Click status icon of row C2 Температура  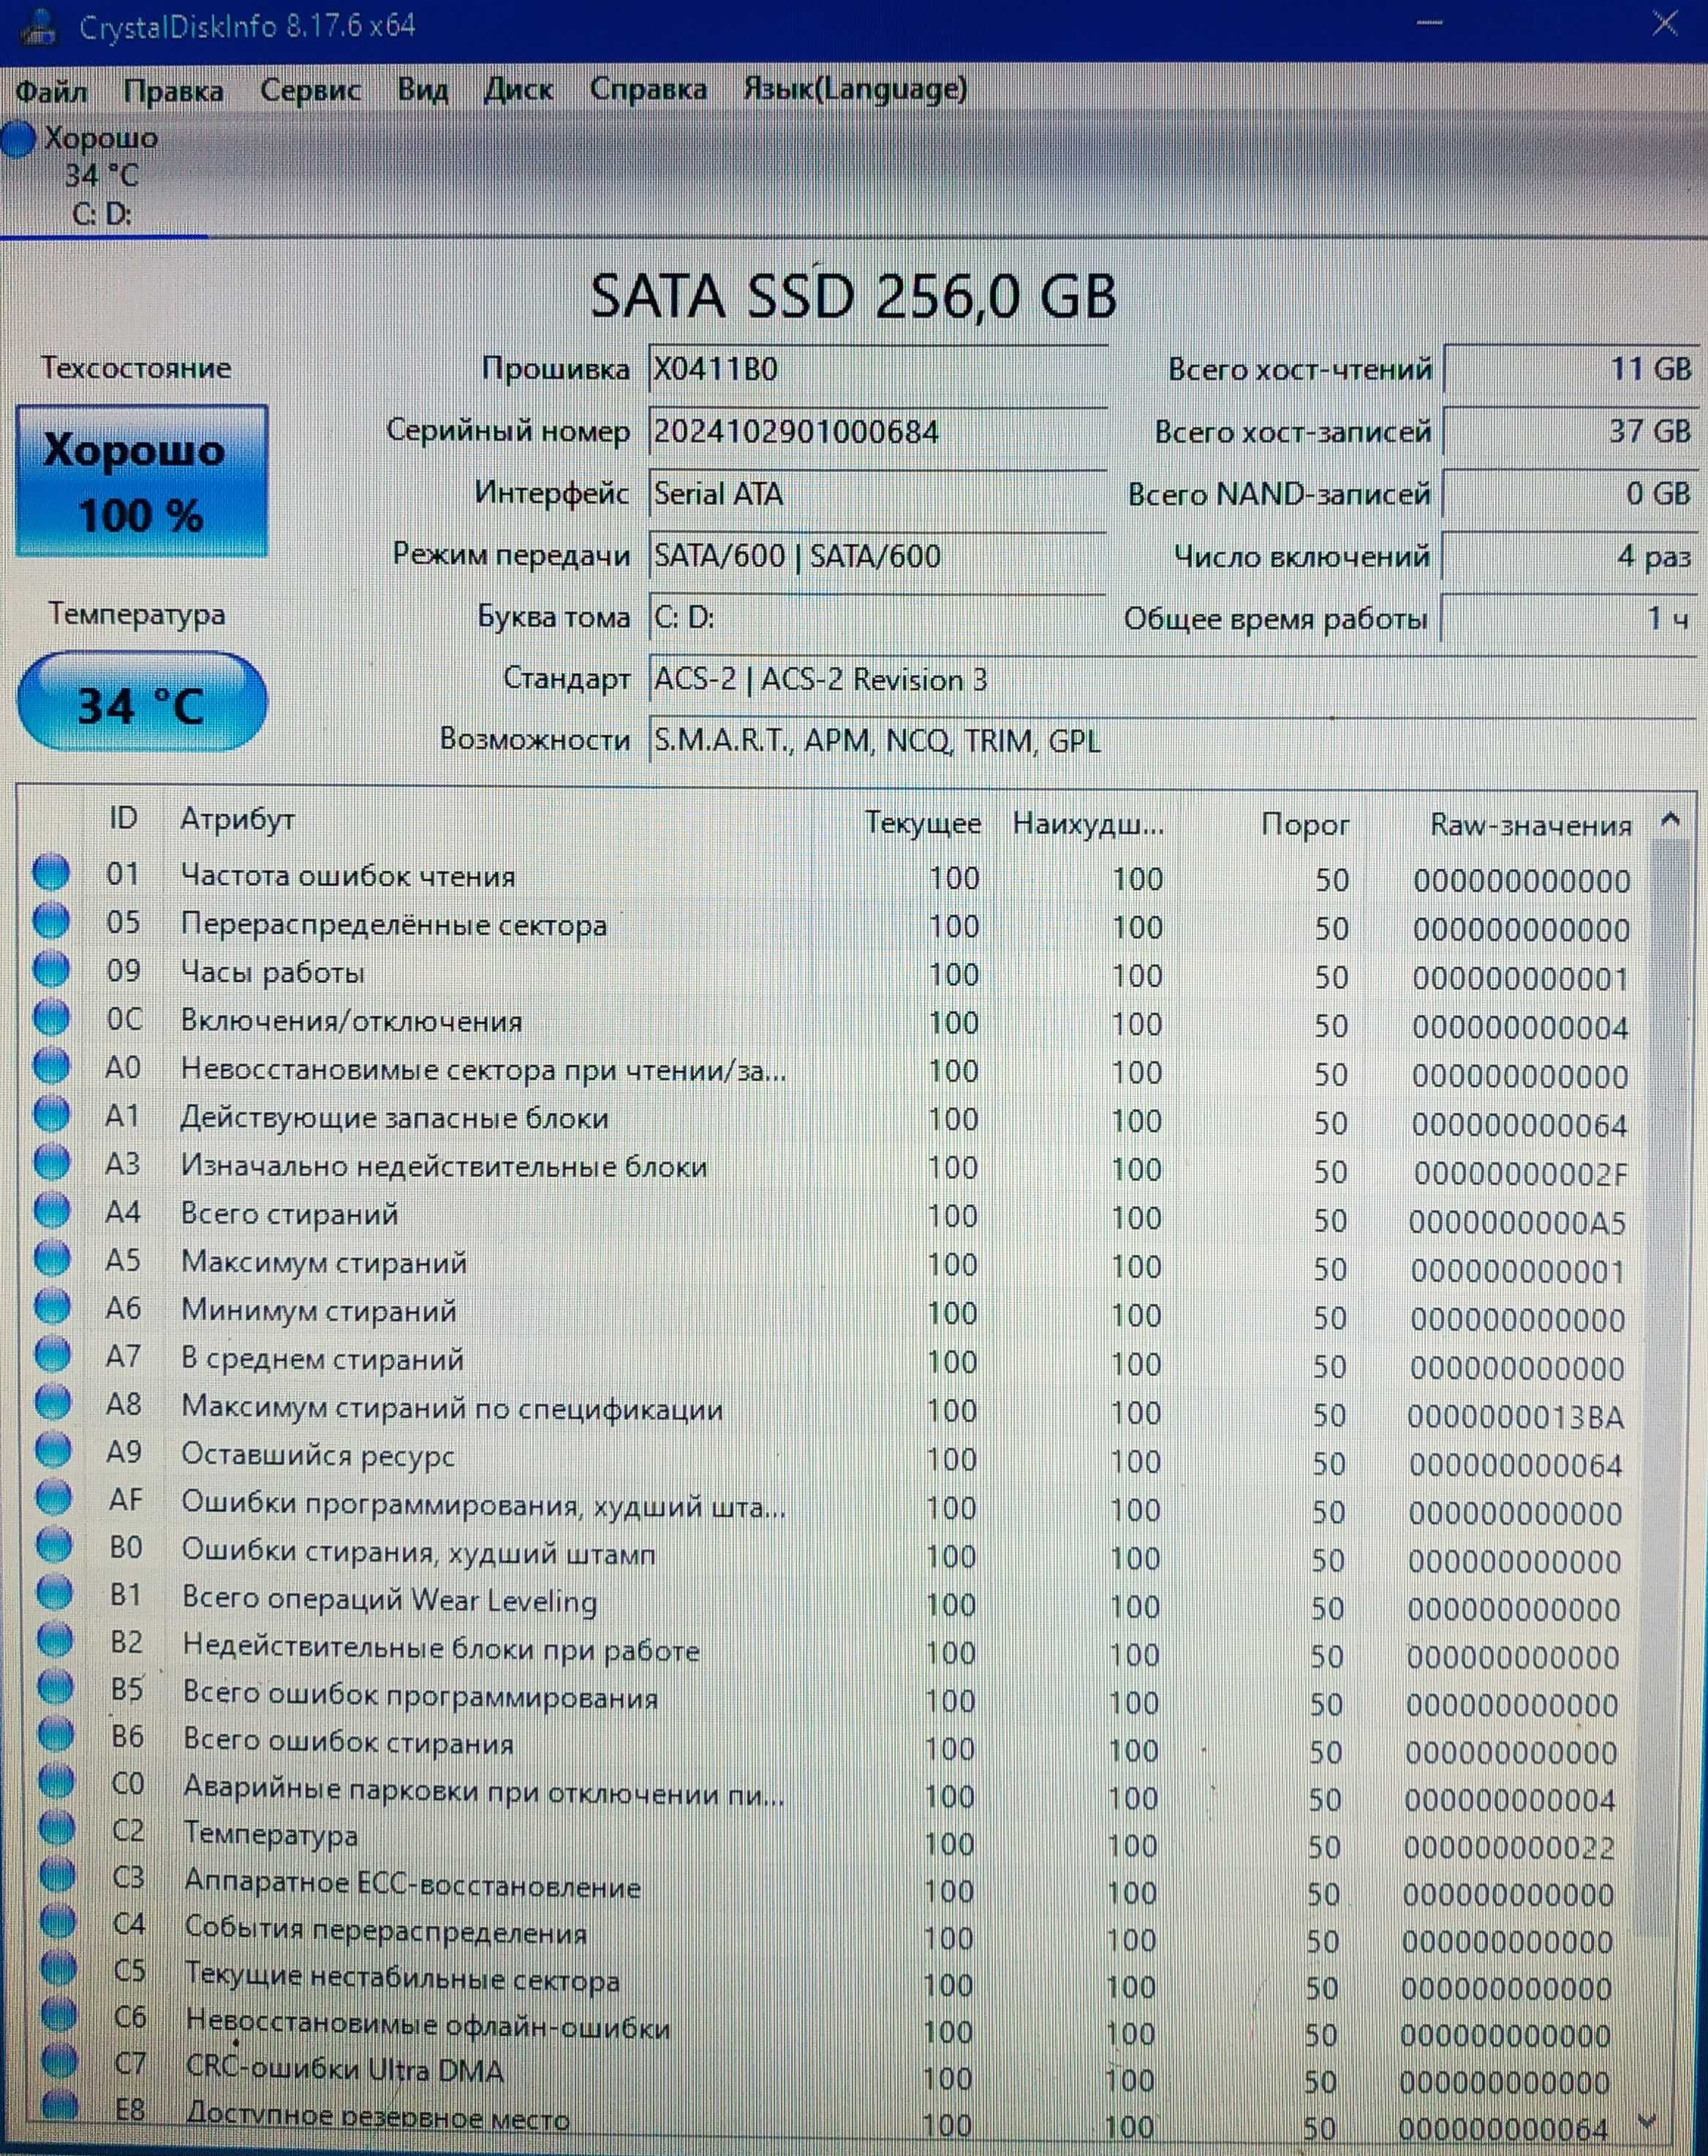pyautogui.click(x=56, y=1829)
